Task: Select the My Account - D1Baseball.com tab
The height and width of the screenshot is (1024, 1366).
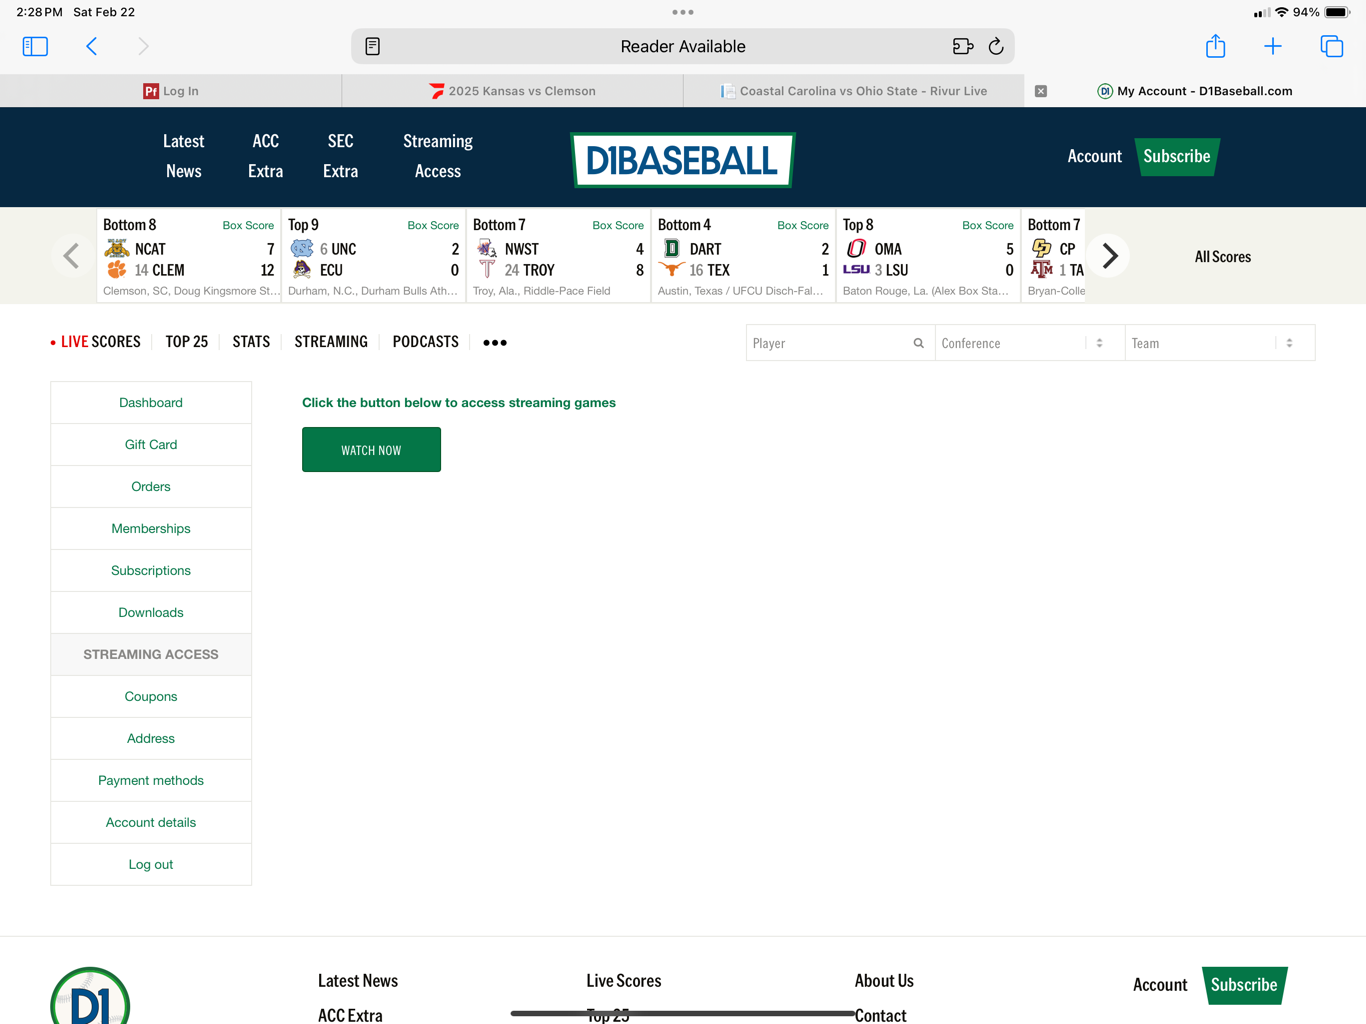Action: (1195, 91)
